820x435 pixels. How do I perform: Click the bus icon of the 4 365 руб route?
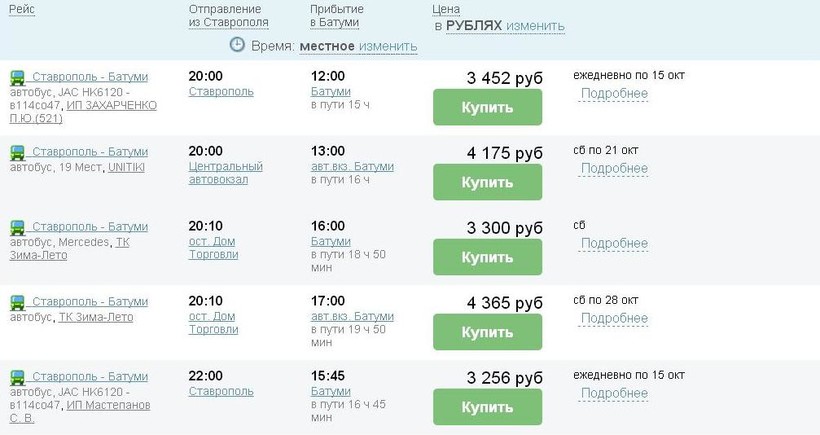click(17, 303)
